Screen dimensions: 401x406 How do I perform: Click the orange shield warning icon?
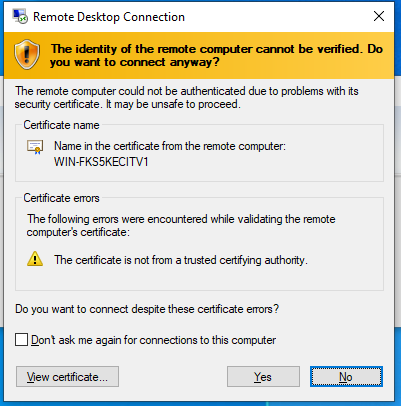click(x=27, y=55)
